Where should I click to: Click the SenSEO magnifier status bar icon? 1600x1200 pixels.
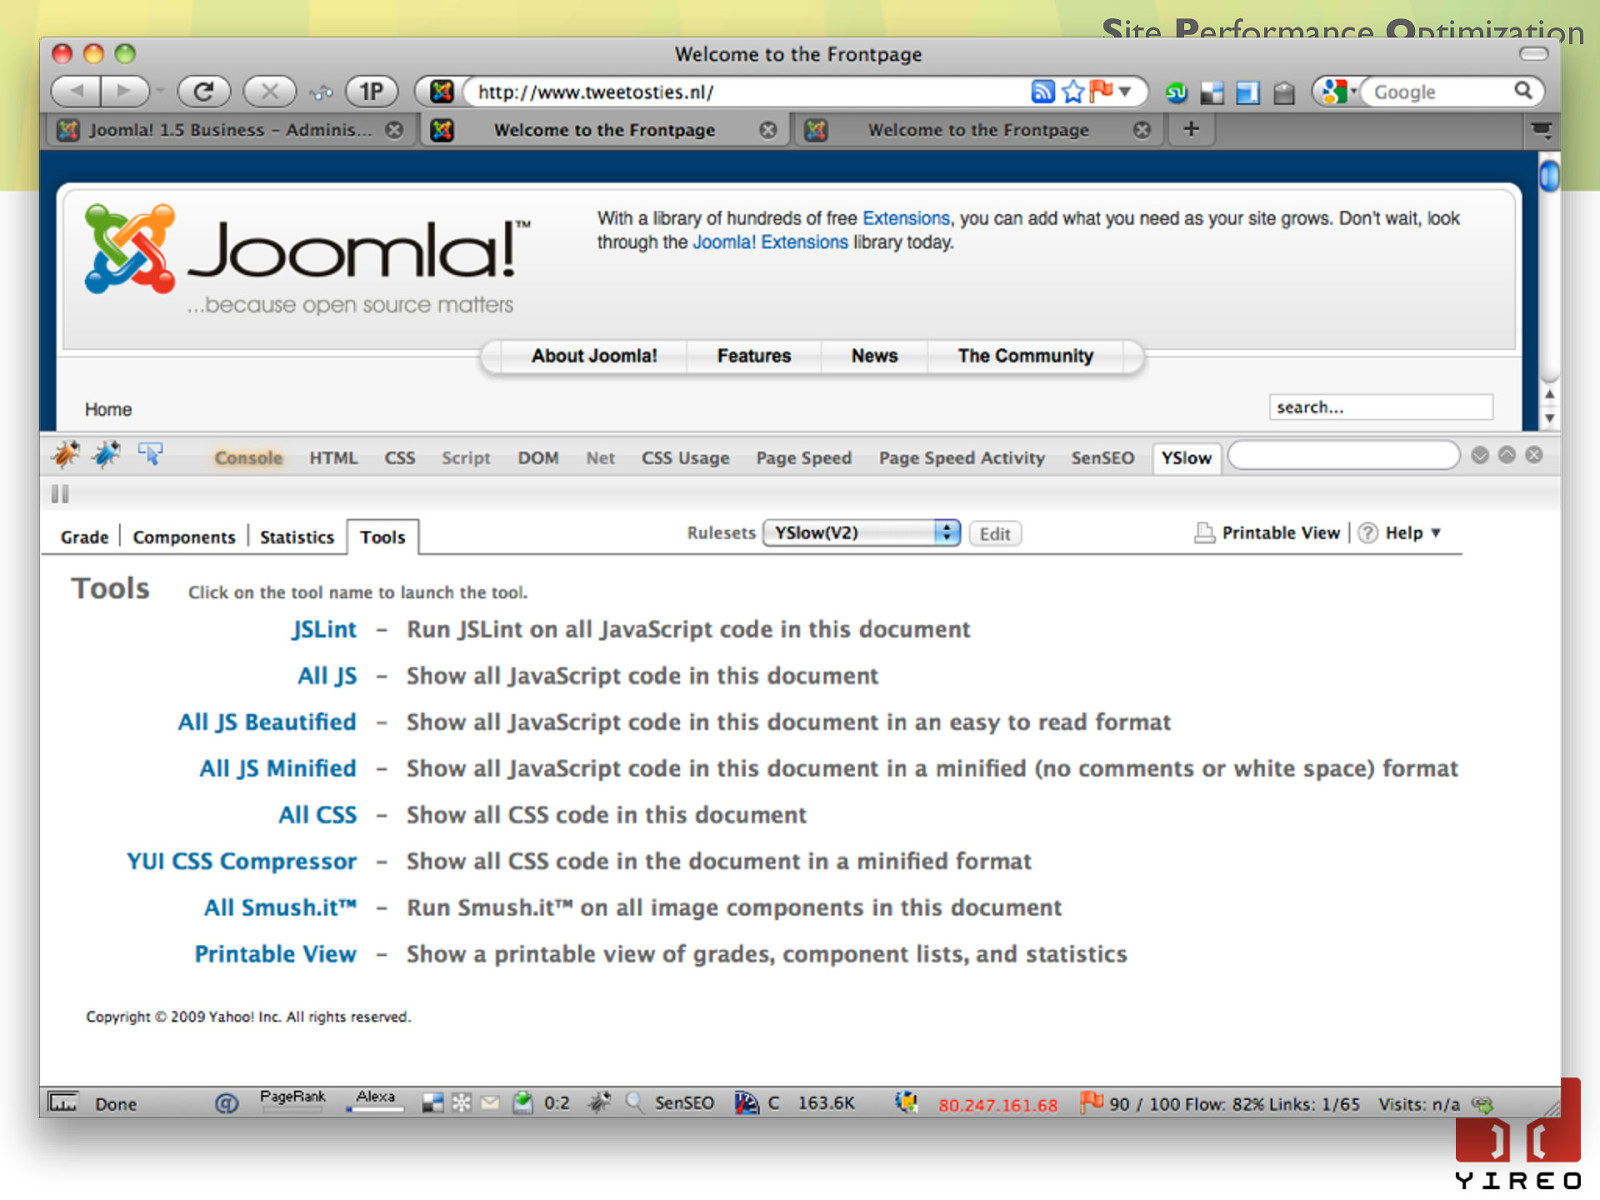point(634,1103)
